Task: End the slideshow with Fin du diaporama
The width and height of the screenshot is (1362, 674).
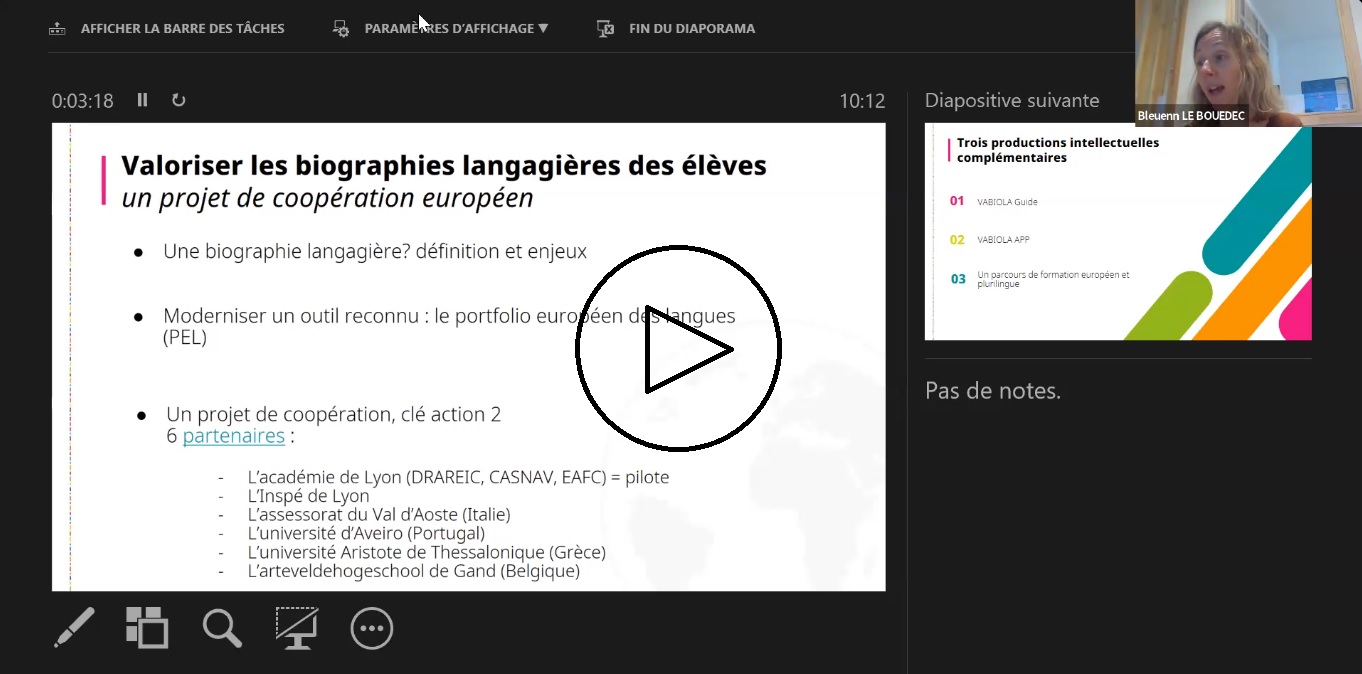Action: [x=692, y=29]
